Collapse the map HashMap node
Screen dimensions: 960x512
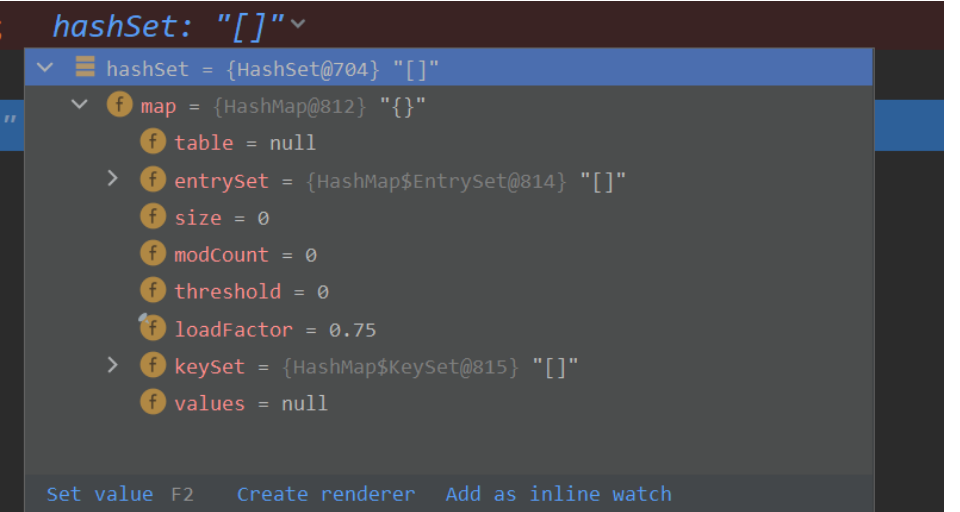[x=79, y=105]
